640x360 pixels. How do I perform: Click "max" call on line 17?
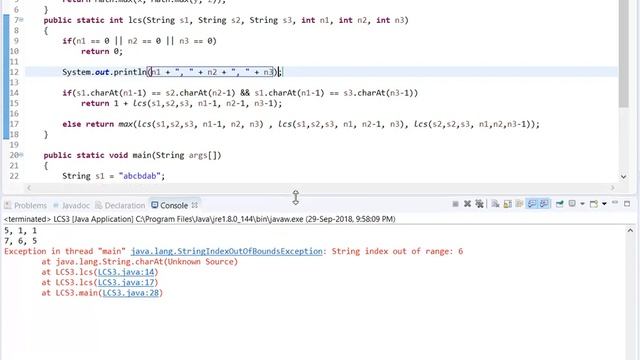point(125,124)
